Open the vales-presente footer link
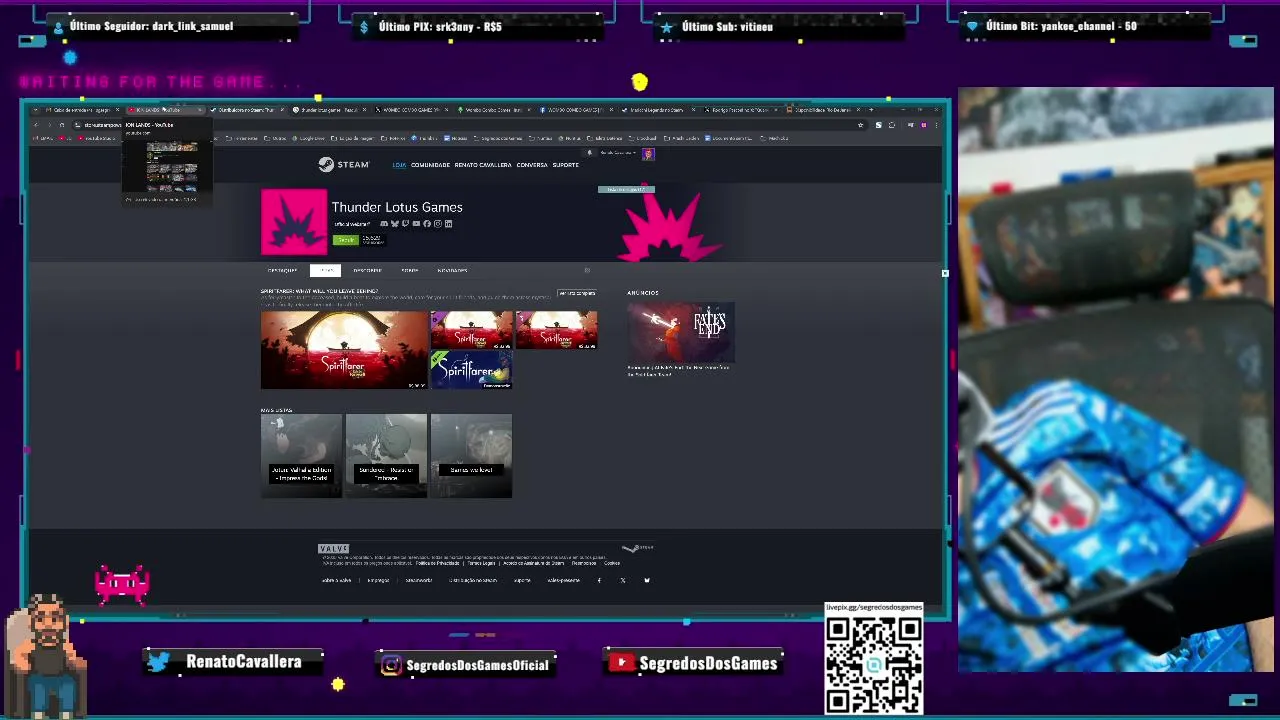The height and width of the screenshot is (720, 1280). tap(563, 580)
